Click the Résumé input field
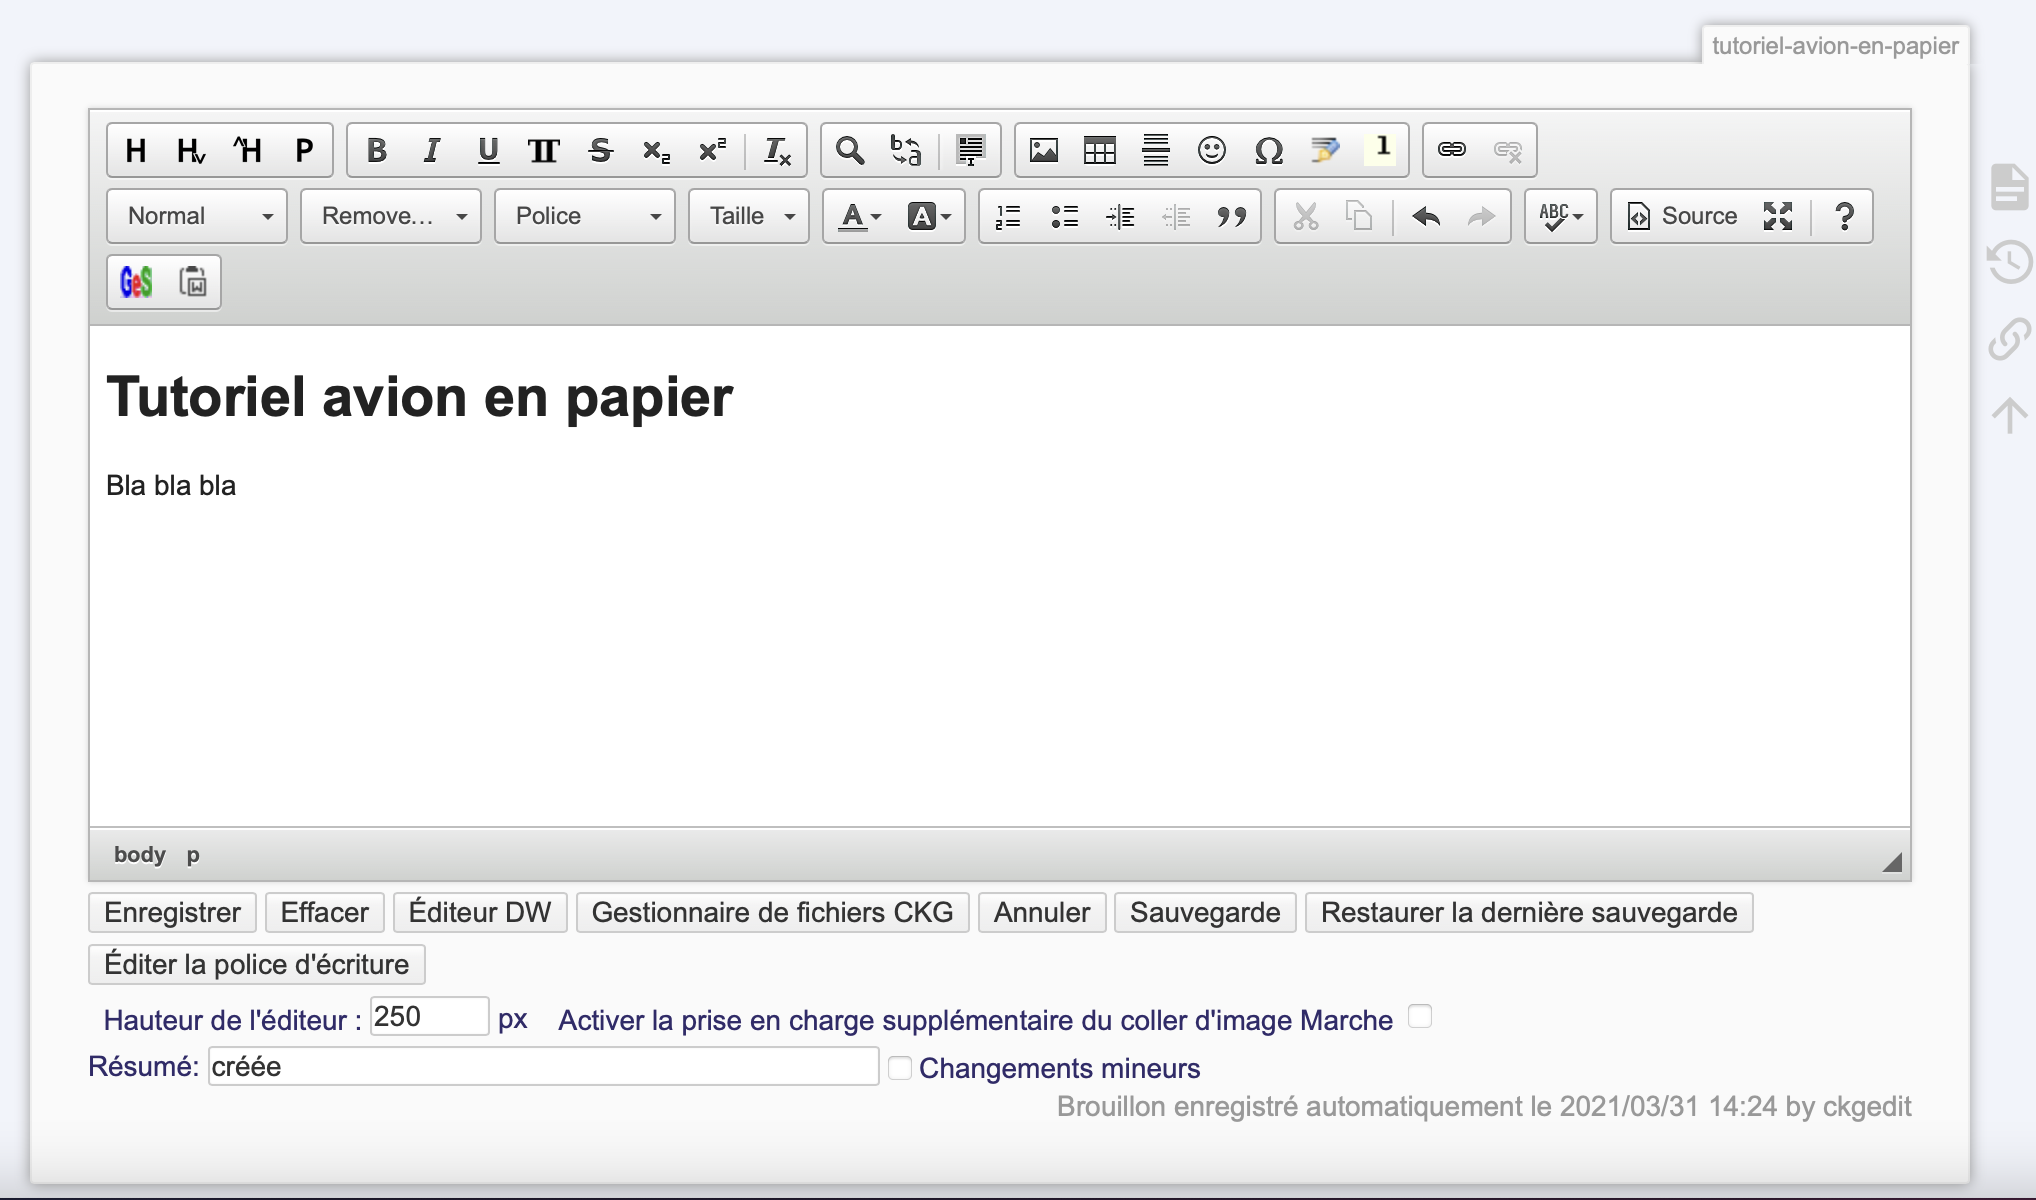Viewport: 2036px width, 1200px height. point(543,1067)
